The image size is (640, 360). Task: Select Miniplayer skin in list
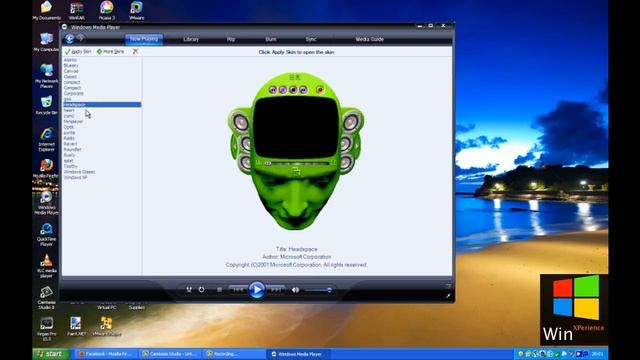pyautogui.click(x=73, y=122)
